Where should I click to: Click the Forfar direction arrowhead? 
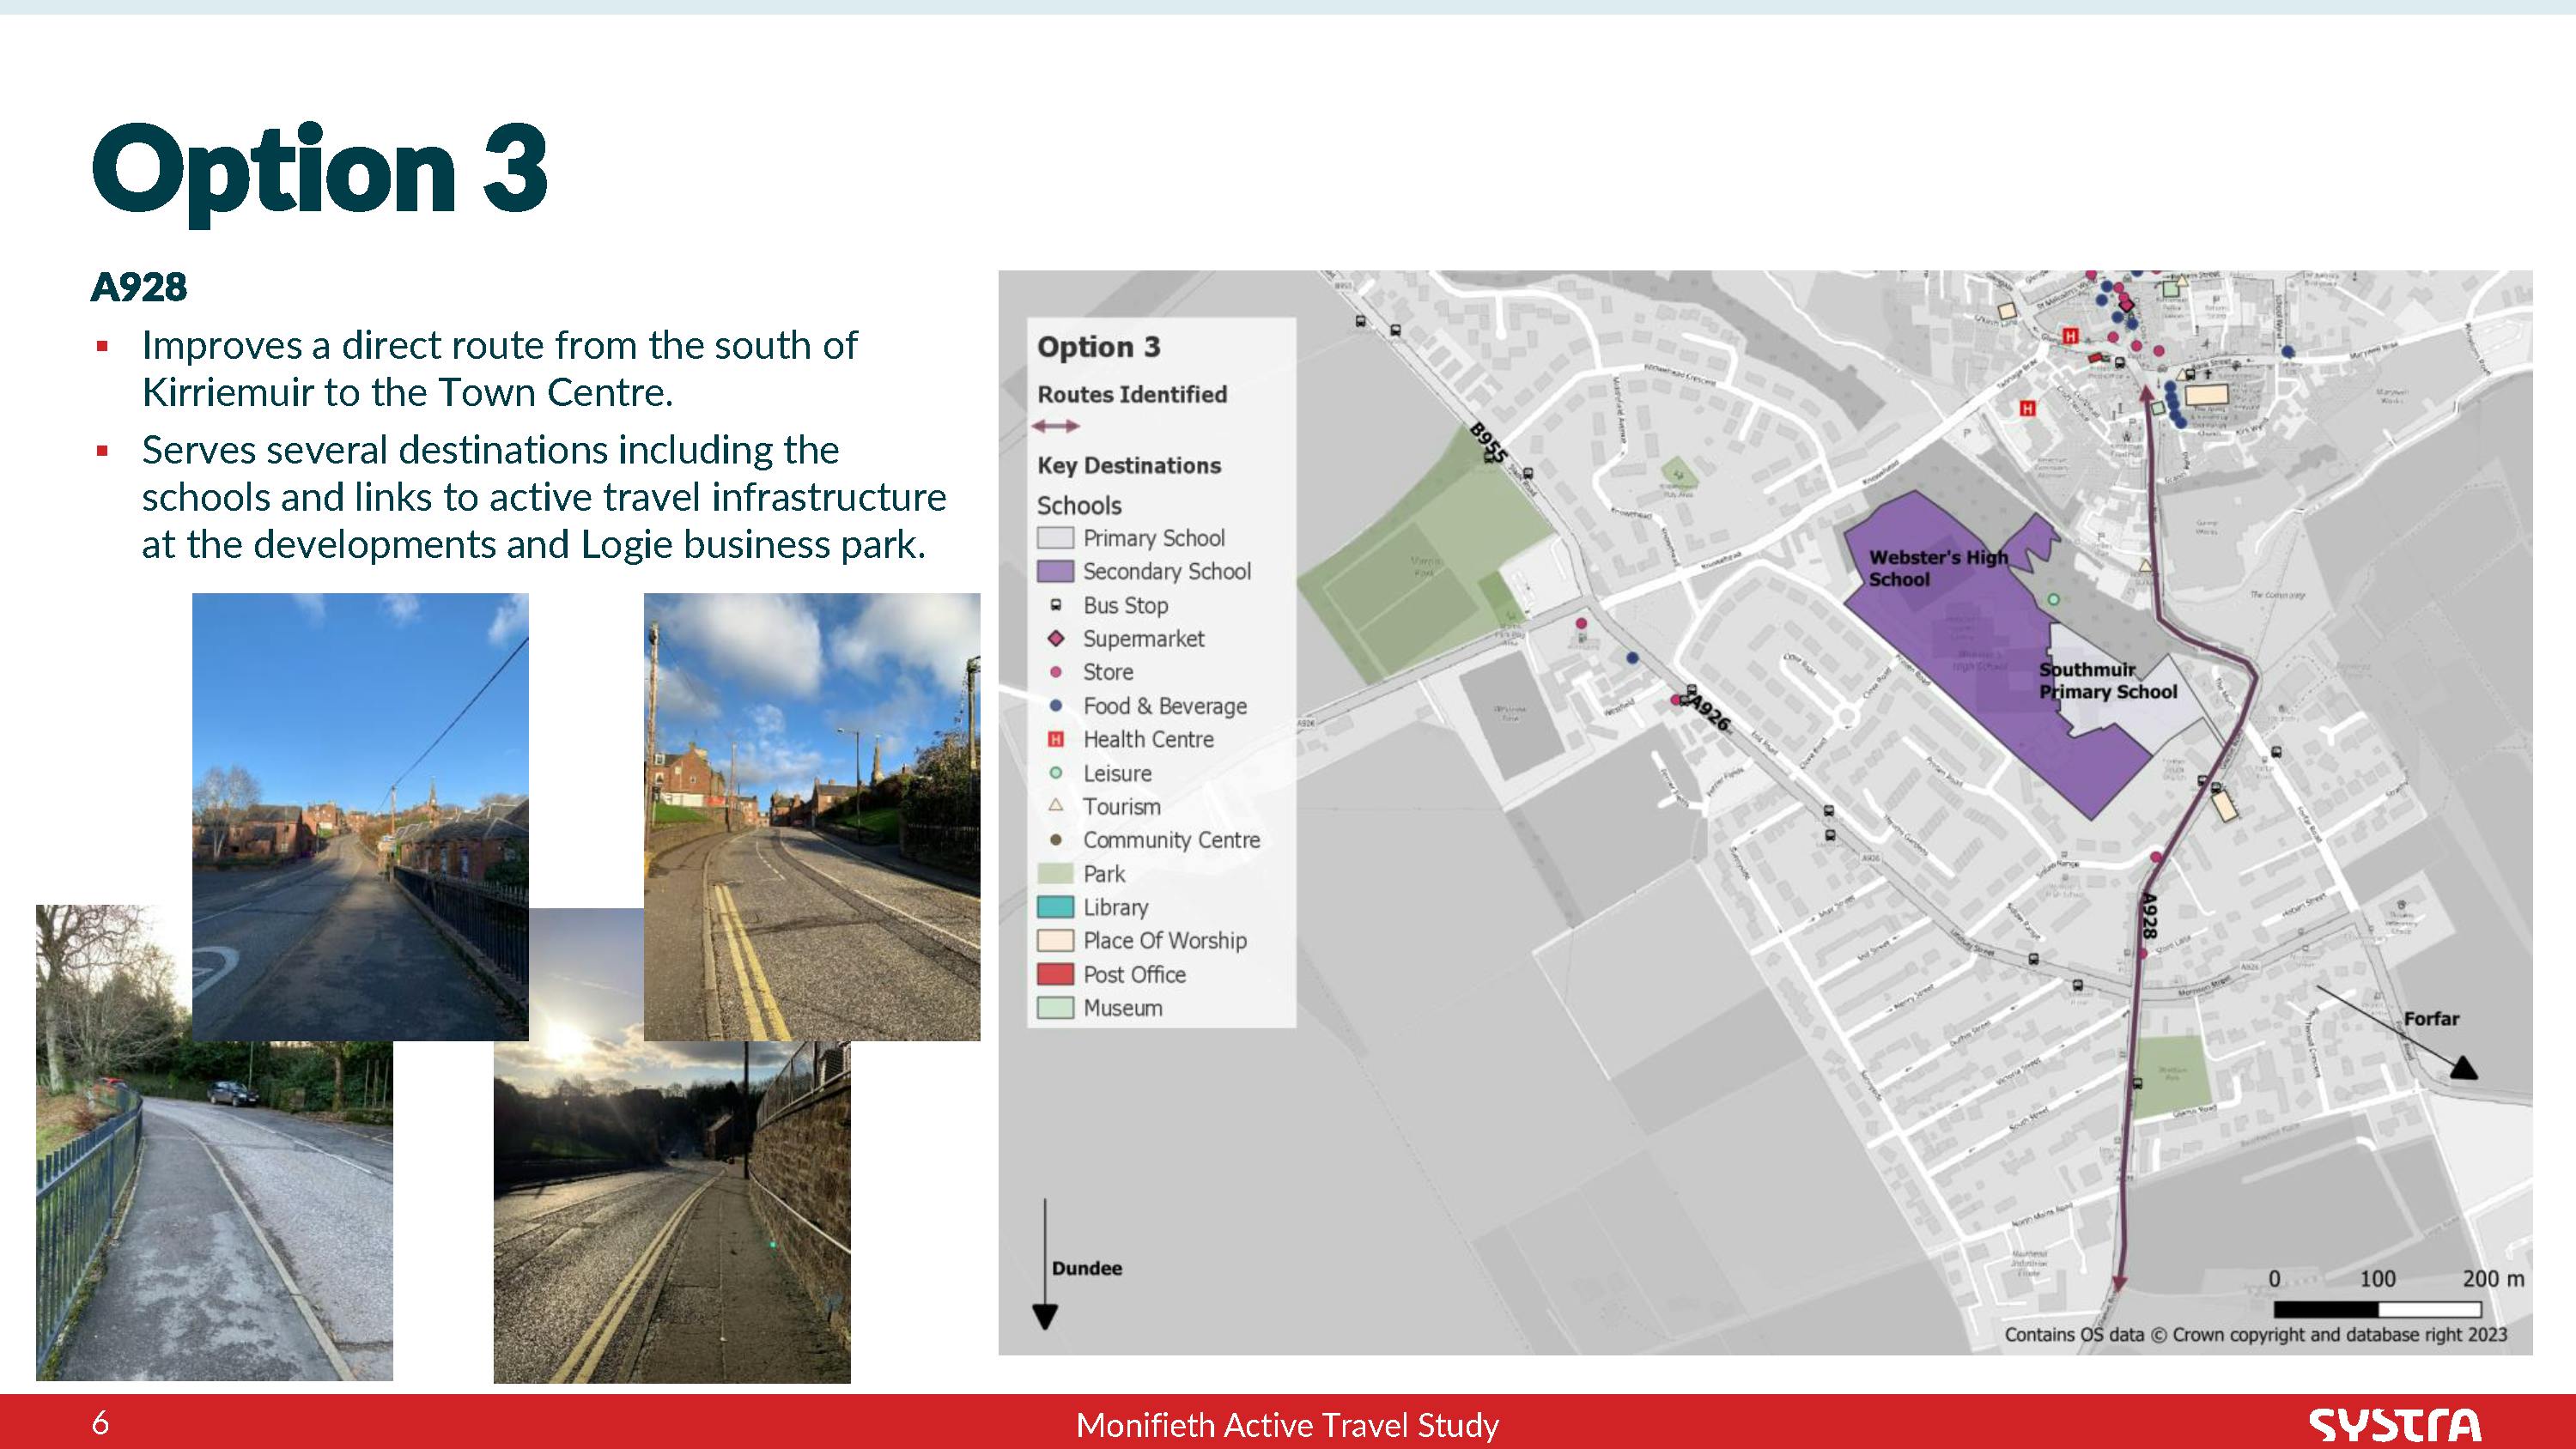click(2464, 1068)
